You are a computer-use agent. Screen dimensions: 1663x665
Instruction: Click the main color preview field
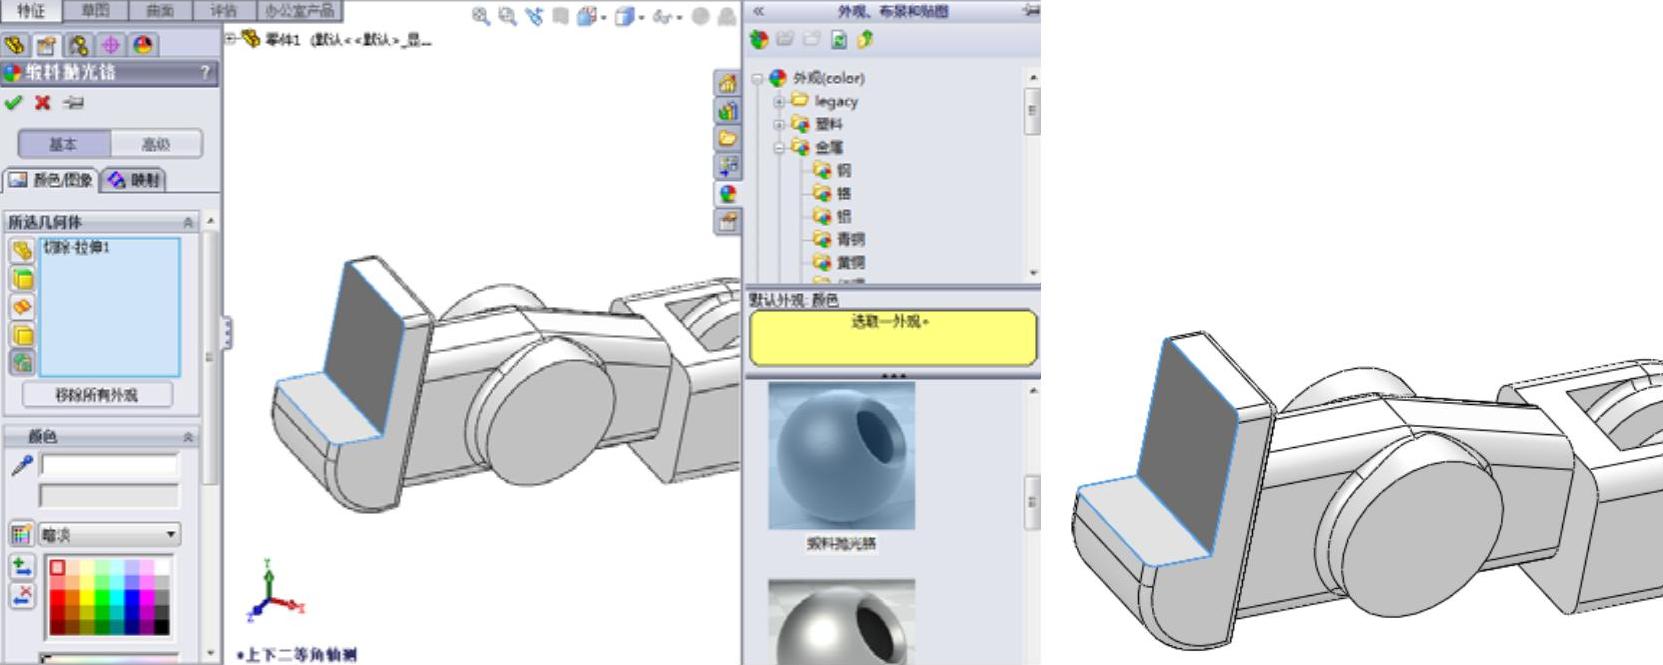pyautogui.click(x=109, y=465)
